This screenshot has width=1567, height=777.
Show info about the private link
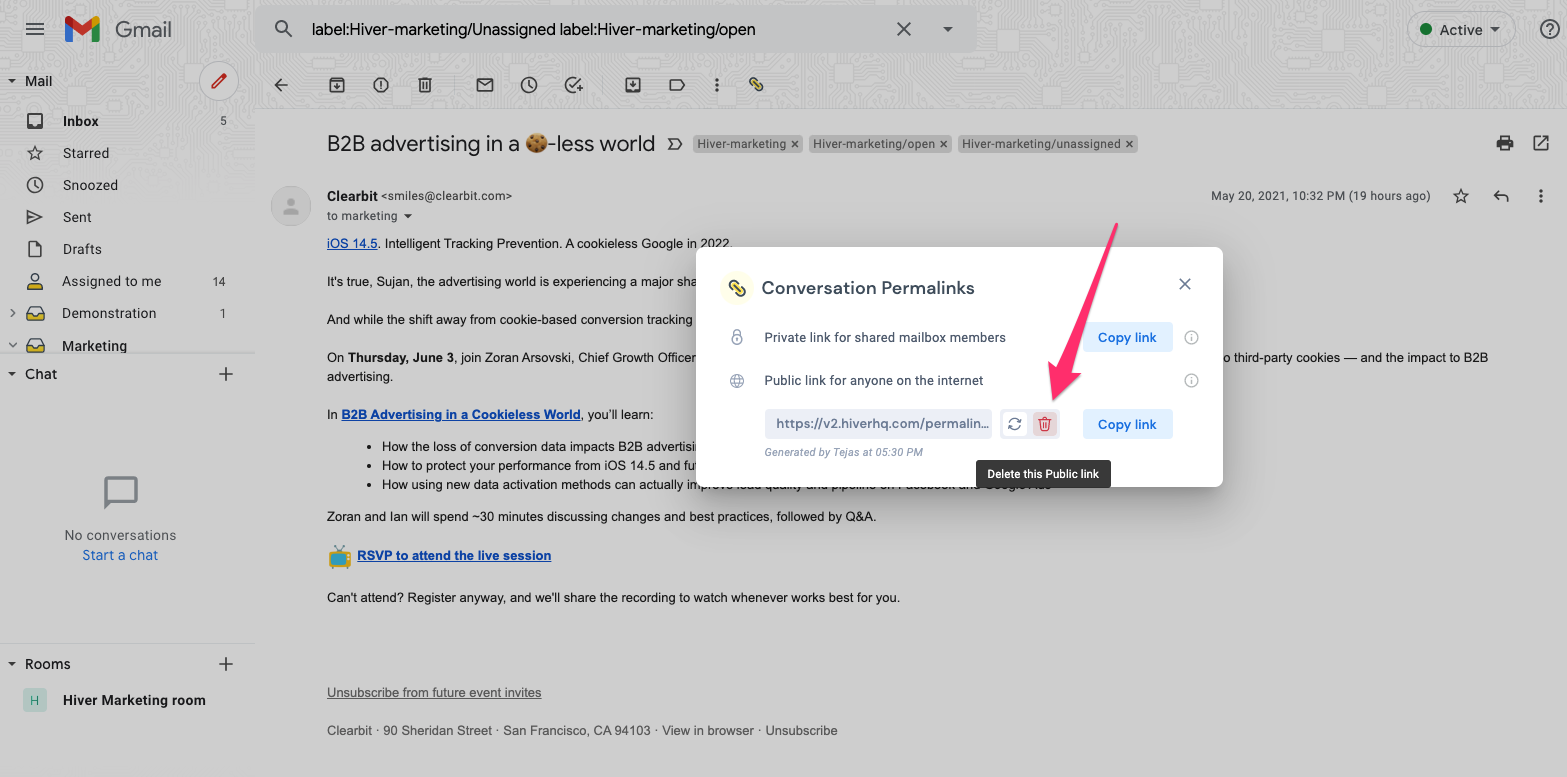(1191, 337)
